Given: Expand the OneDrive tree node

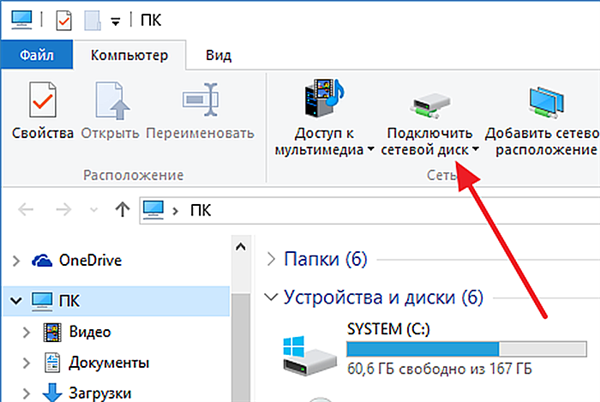Looking at the screenshot, I should [16, 261].
